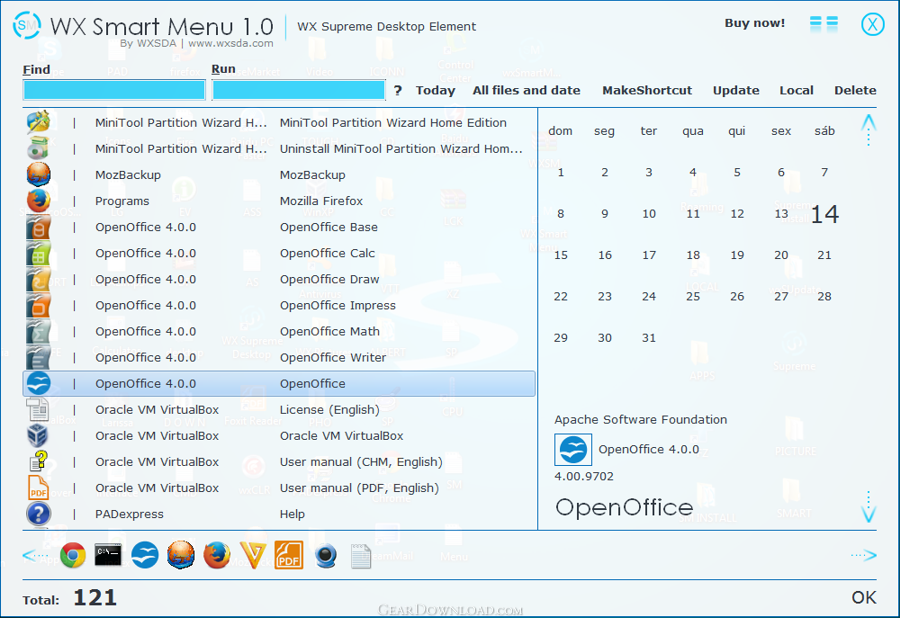Screen dimensions: 900x618
Task: Select the "User manual (CHM, English)" entry
Action: coord(361,462)
